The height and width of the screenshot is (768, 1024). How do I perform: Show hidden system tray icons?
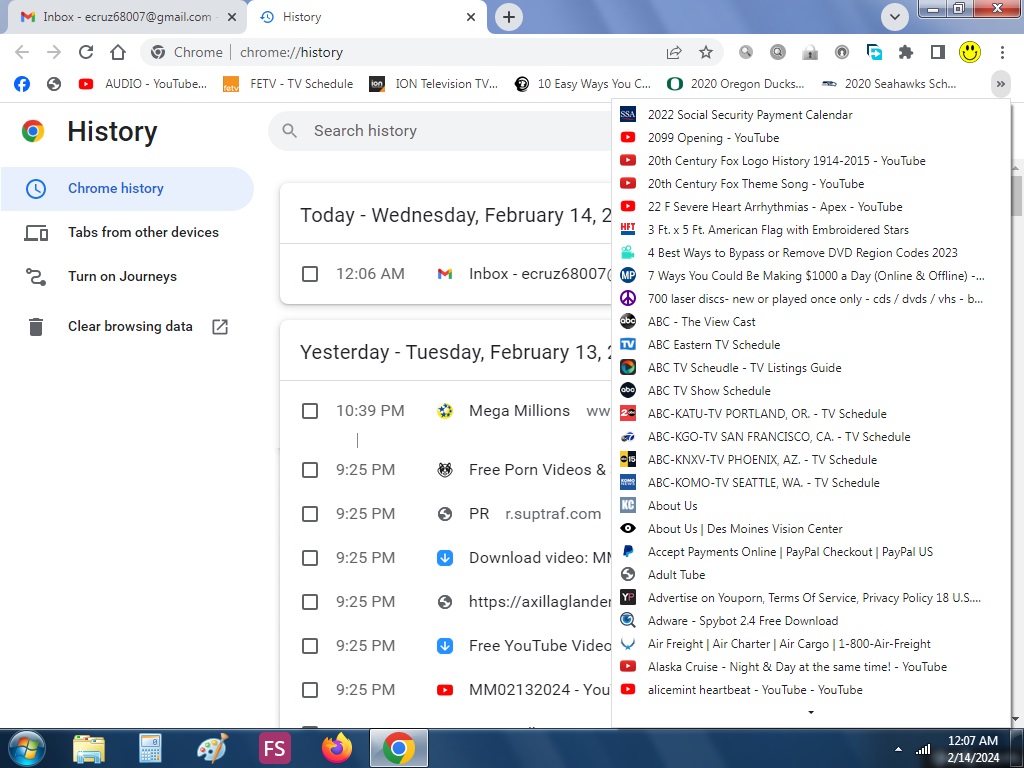[899, 749]
